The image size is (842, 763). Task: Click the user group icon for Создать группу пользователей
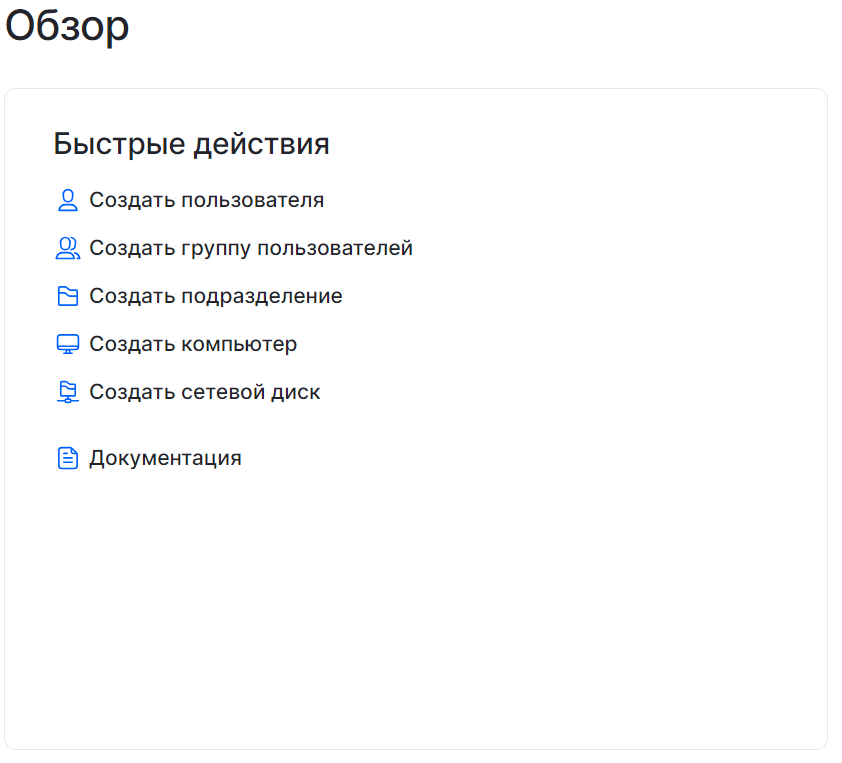pyautogui.click(x=67, y=248)
